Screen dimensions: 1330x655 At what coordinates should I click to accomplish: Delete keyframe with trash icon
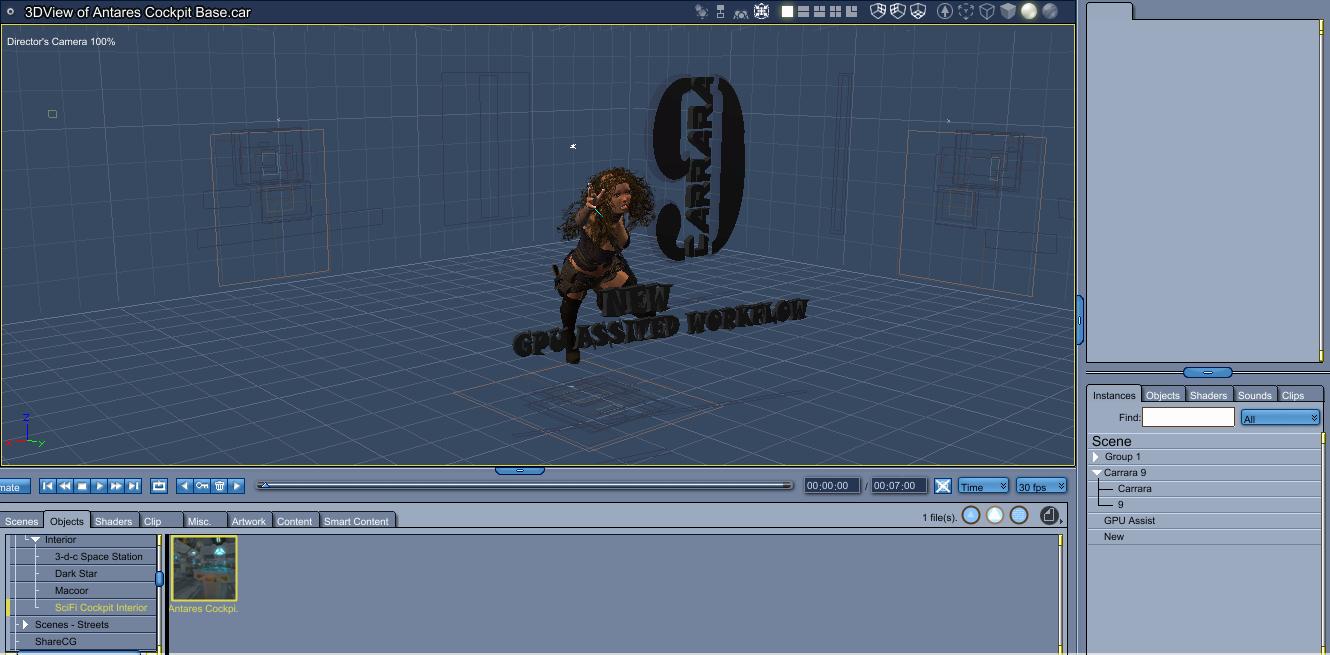pos(220,486)
